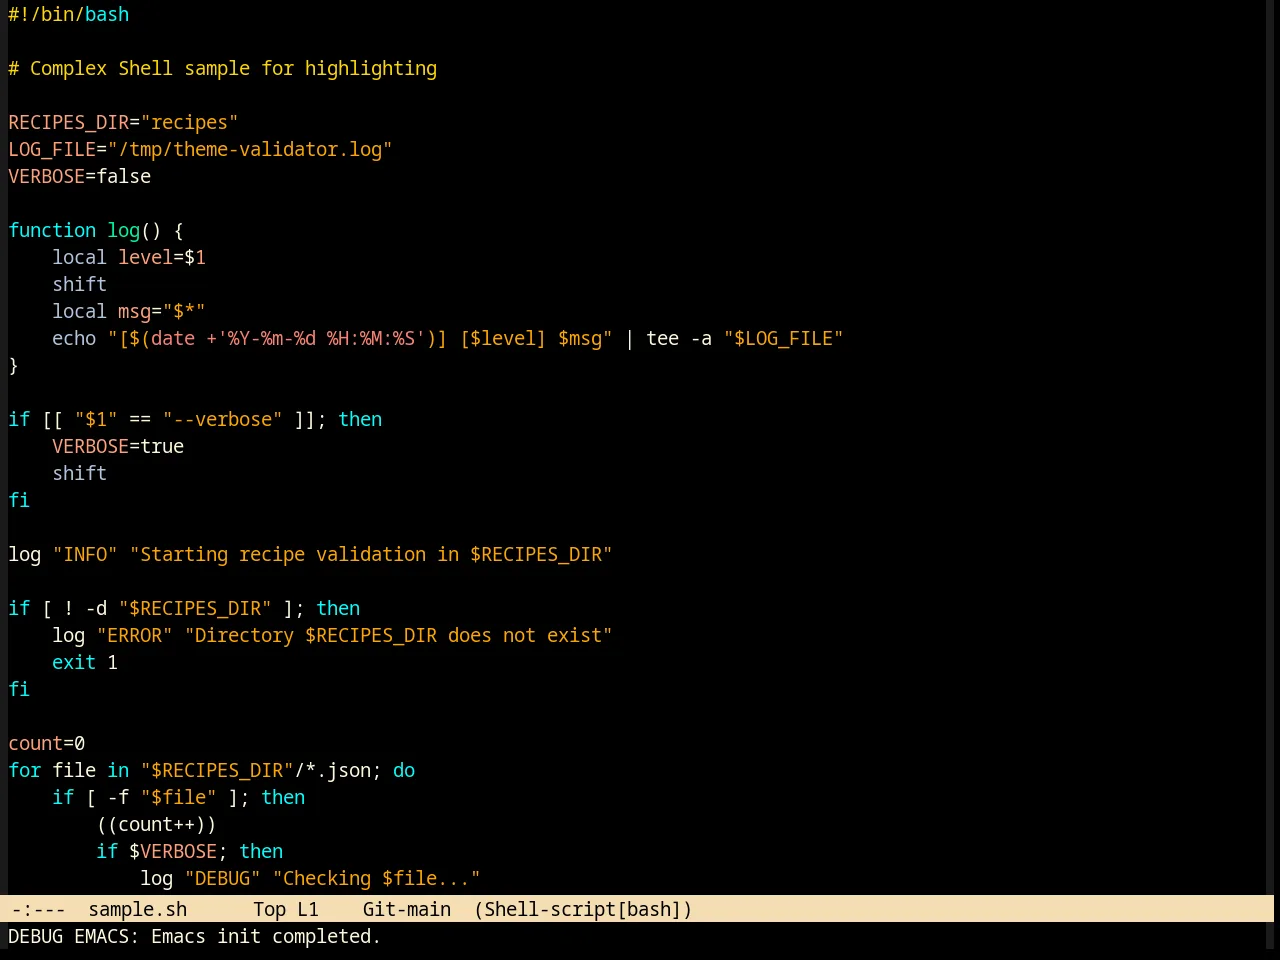
Task: Click the -:--- buffer status flags
Action: (x=39, y=909)
